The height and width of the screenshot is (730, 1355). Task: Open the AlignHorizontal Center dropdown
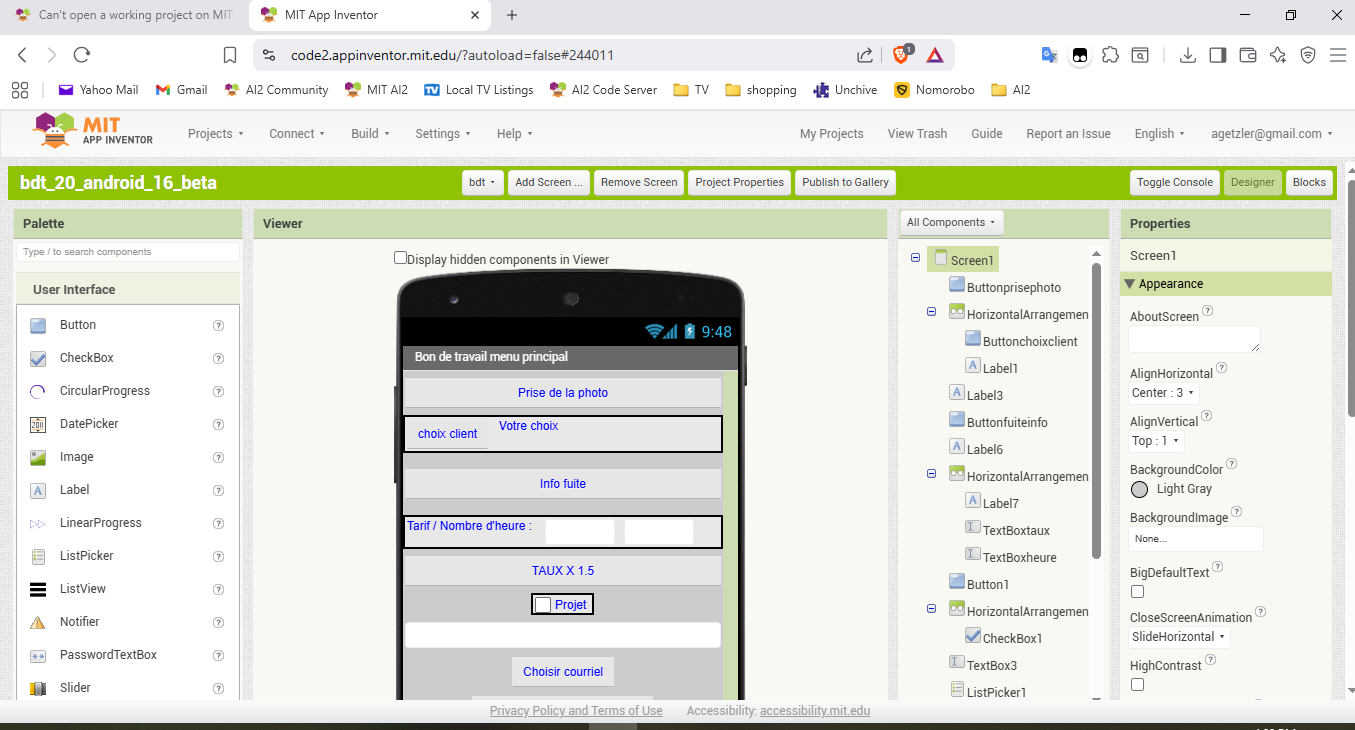coord(1163,393)
